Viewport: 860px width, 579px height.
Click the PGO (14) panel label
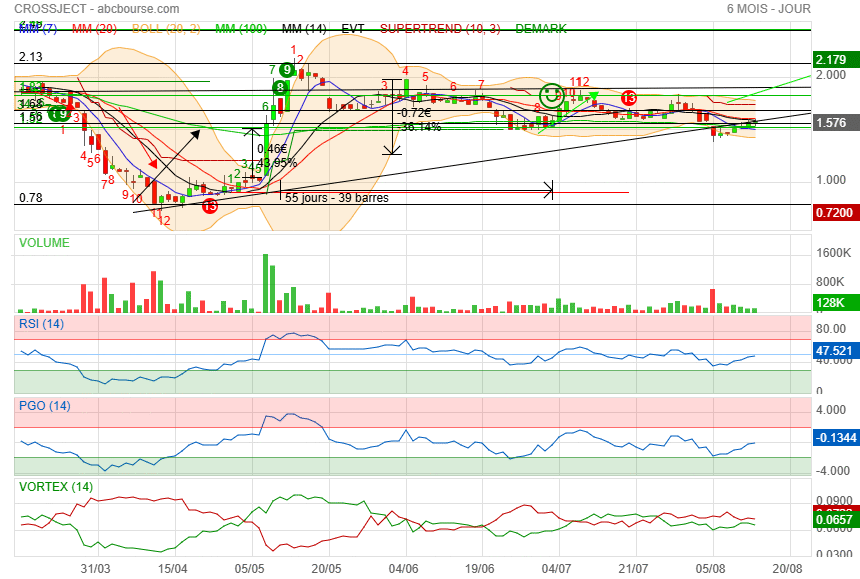(44, 406)
